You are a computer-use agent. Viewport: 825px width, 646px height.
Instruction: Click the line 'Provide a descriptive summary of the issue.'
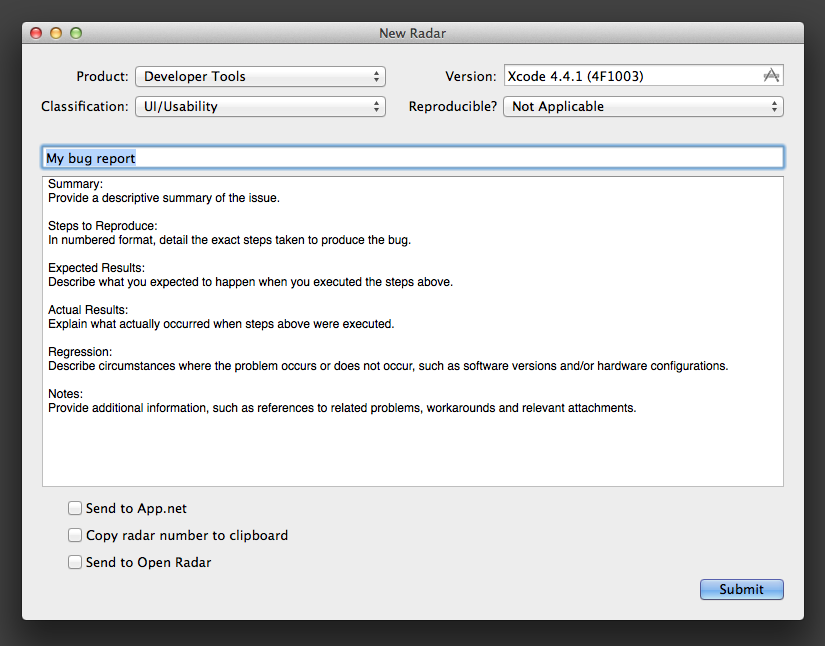pyautogui.click(x=164, y=198)
